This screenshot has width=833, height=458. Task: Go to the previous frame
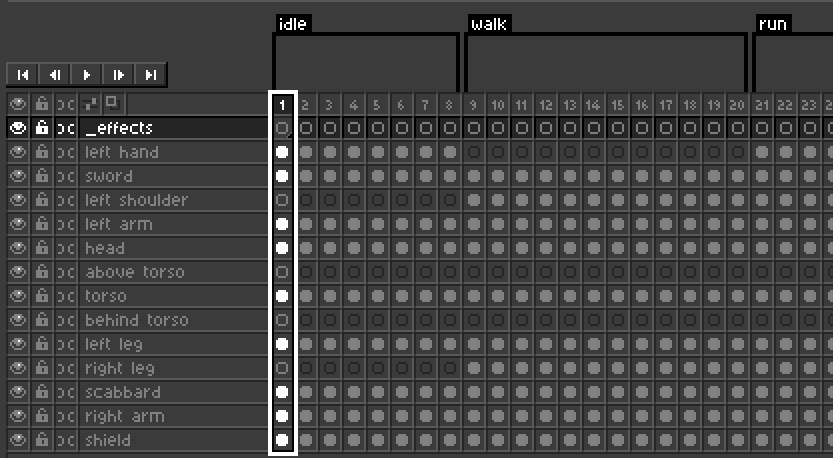54,74
